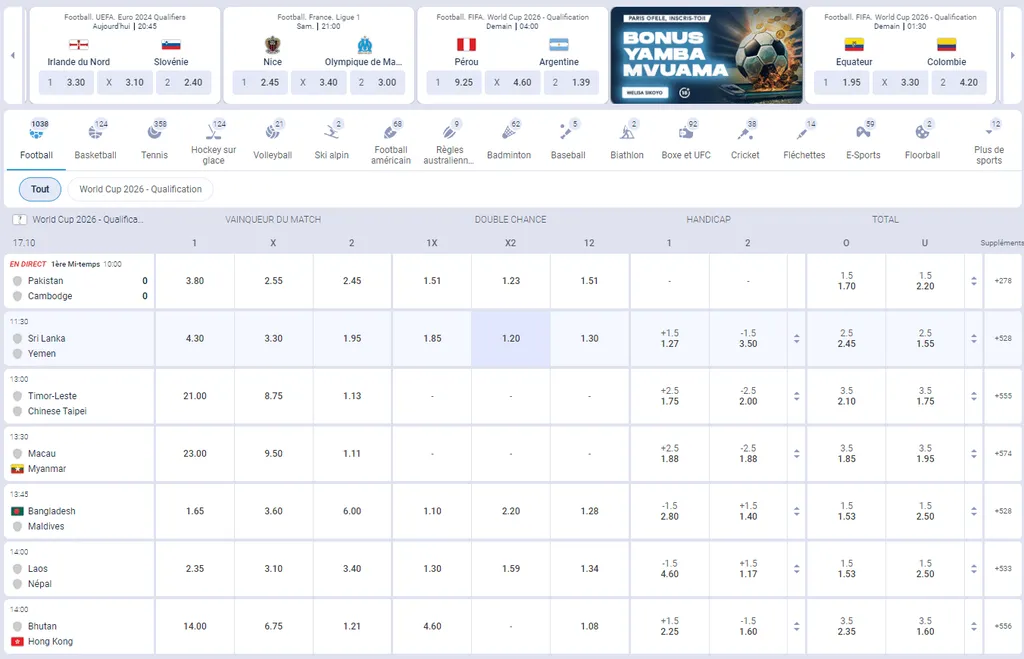Open the Tennis sport category
This screenshot has height=659, width=1024.
coord(154,133)
